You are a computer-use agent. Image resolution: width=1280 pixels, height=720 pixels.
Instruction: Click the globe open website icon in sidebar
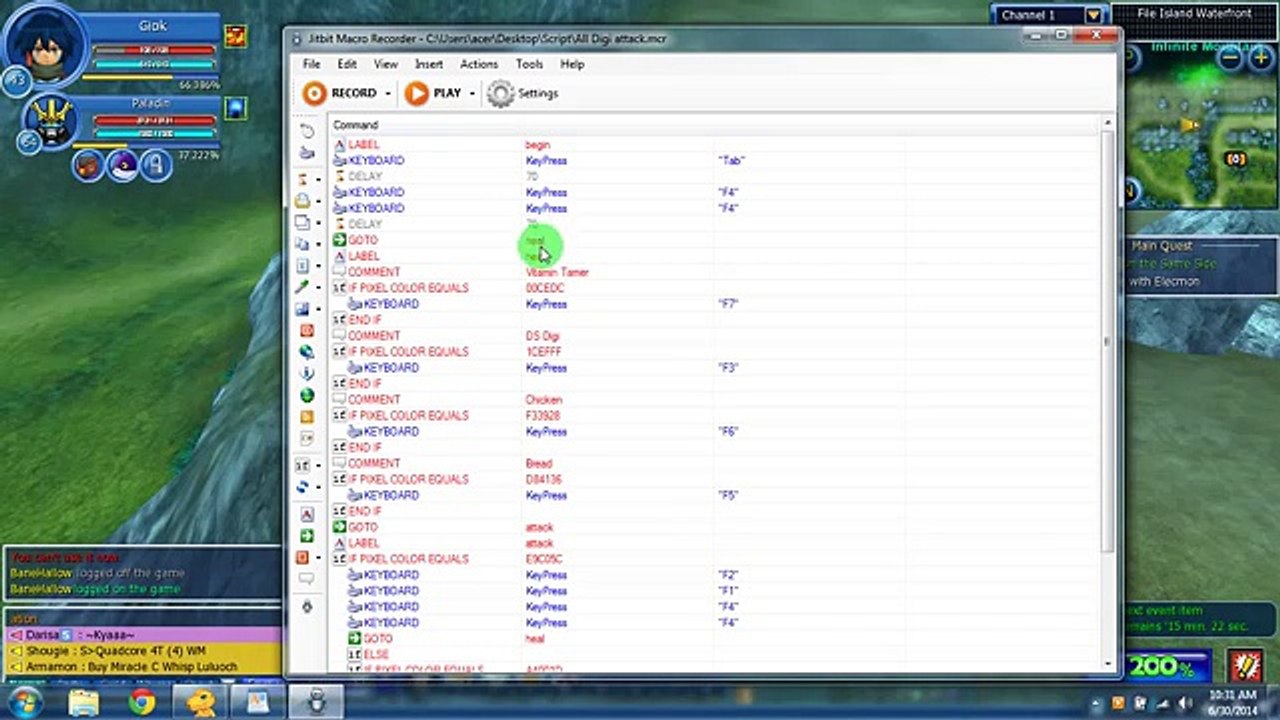(307, 352)
